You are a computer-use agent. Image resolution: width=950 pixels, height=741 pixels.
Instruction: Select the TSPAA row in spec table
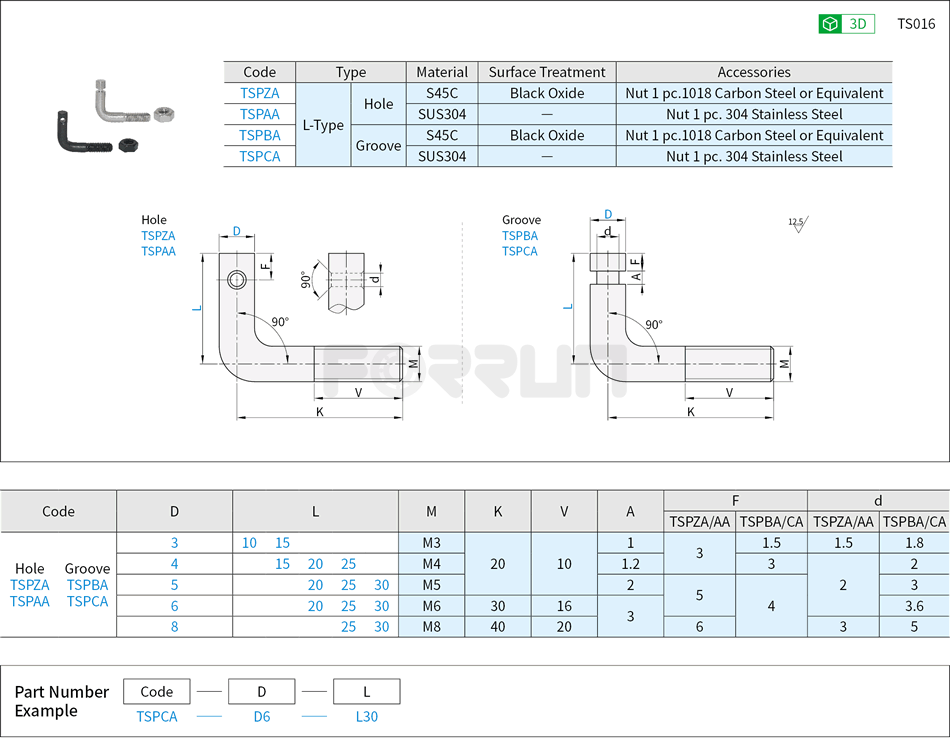click(259, 114)
